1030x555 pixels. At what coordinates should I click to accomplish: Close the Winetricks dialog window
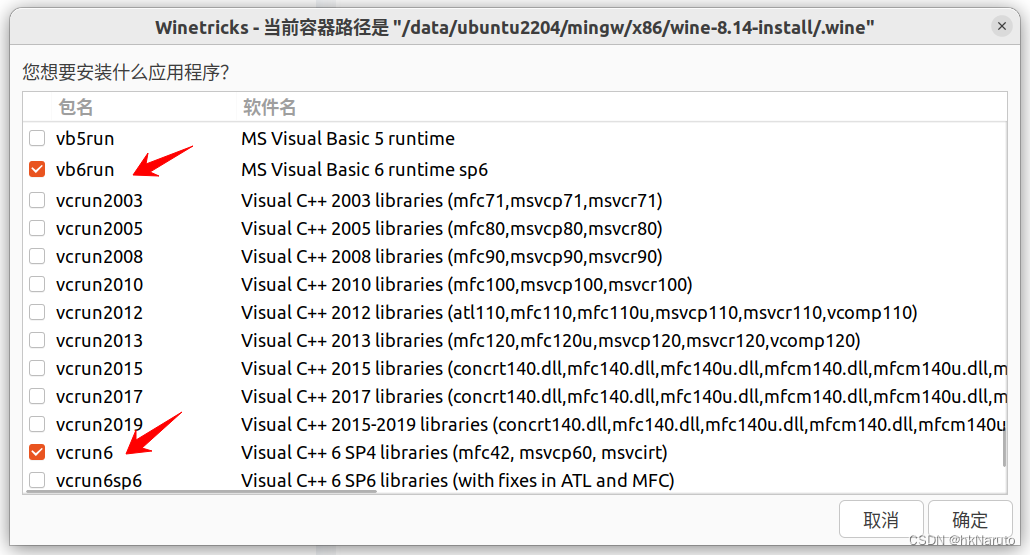(1001, 26)
